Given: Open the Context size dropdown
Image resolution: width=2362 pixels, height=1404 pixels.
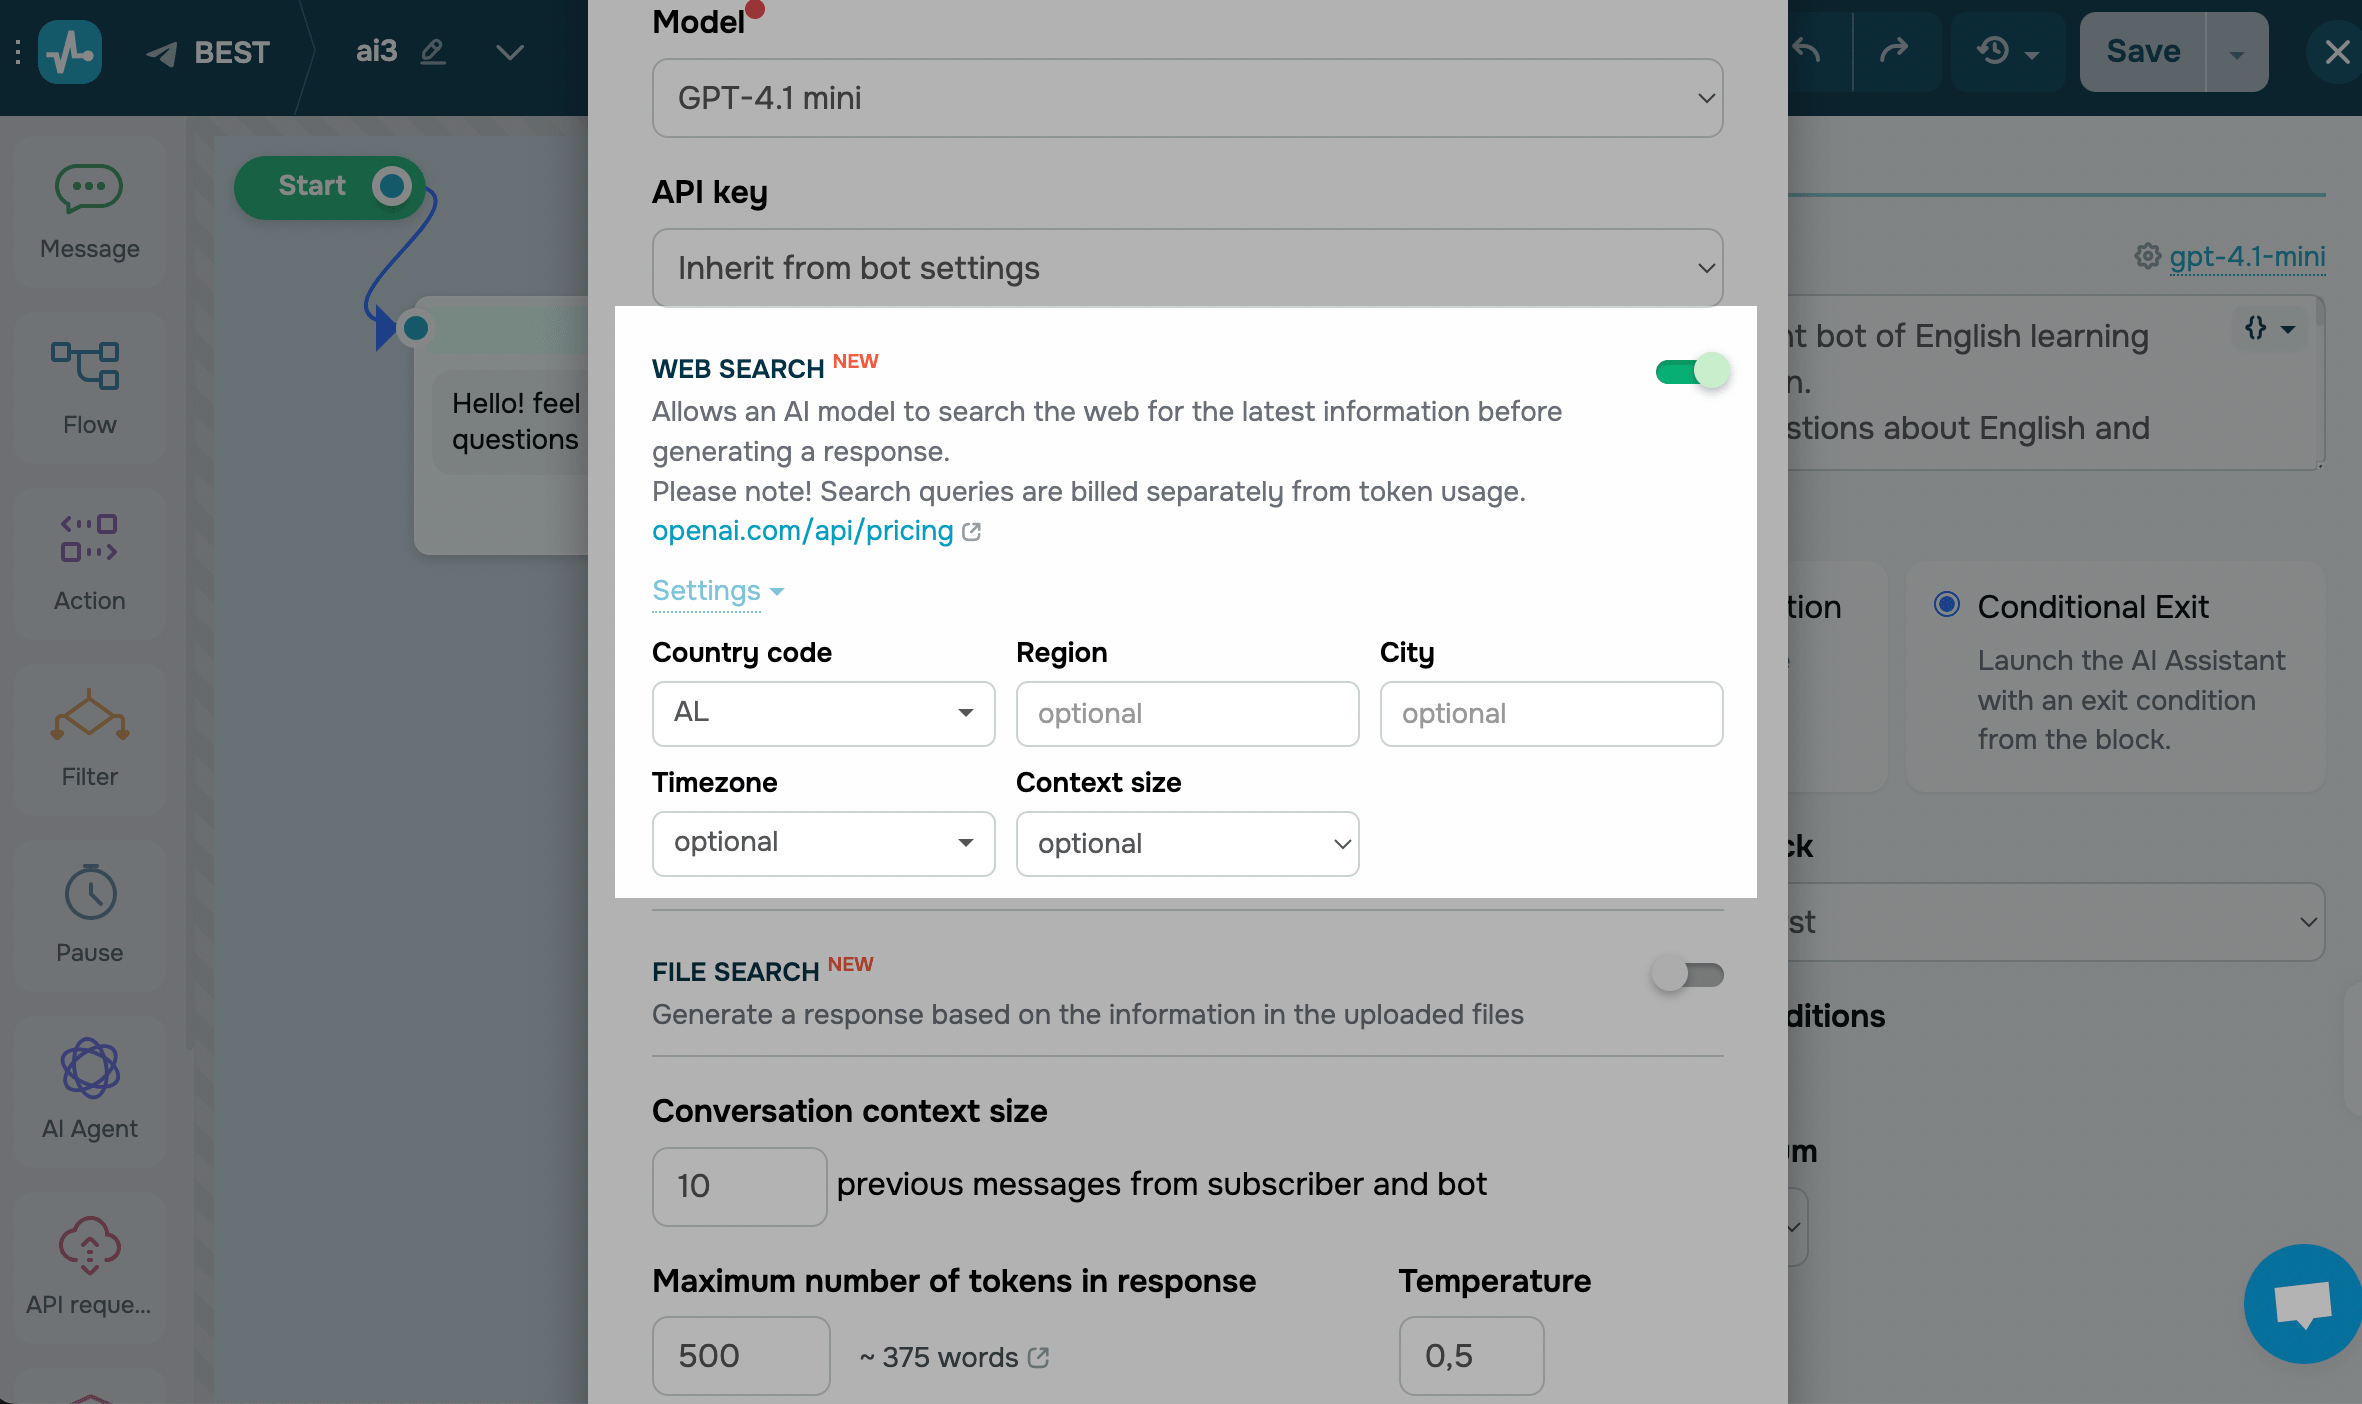Looking at the screenshot, I should pyautogui.click(x=1187, y=843).
